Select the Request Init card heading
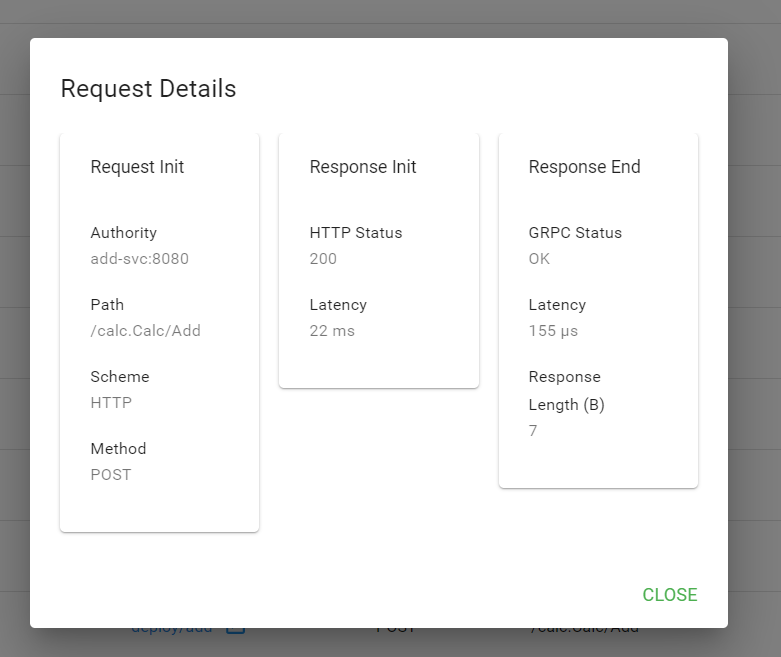 pyautogui.click(x=137, y=167)
